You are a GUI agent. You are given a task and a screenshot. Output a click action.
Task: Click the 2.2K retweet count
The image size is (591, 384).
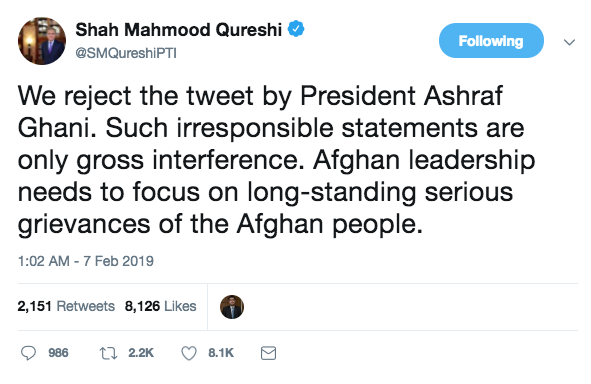pos(141,353)
